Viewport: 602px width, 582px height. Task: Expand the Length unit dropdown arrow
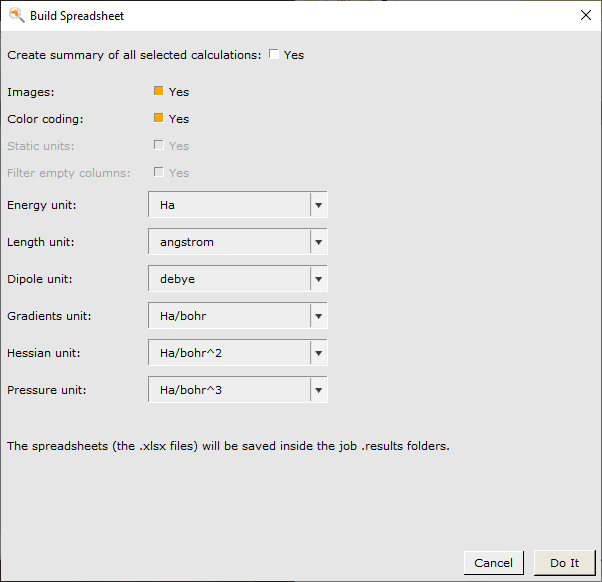click(318, 242)
